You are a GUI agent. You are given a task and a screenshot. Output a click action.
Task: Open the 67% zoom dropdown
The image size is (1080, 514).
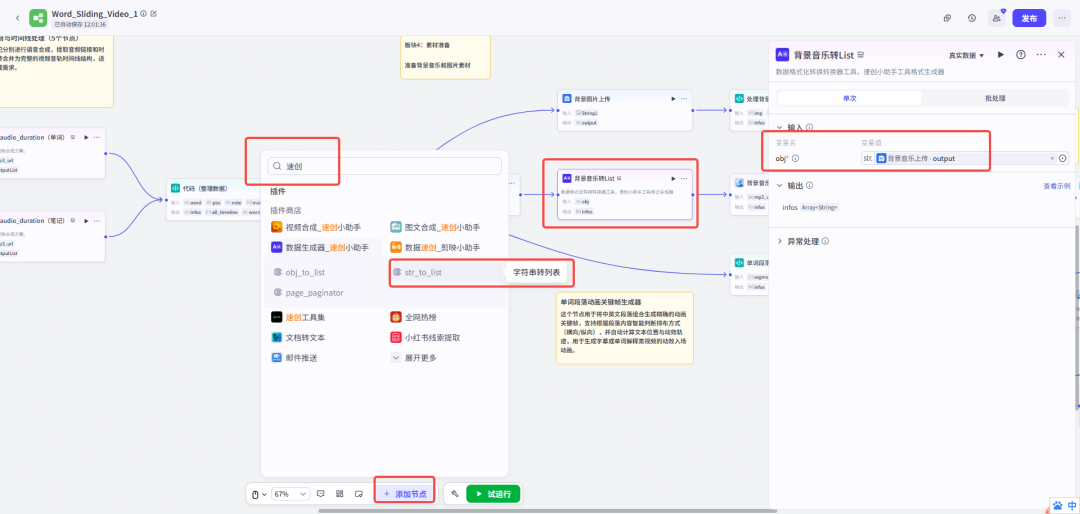coord(290,494)
